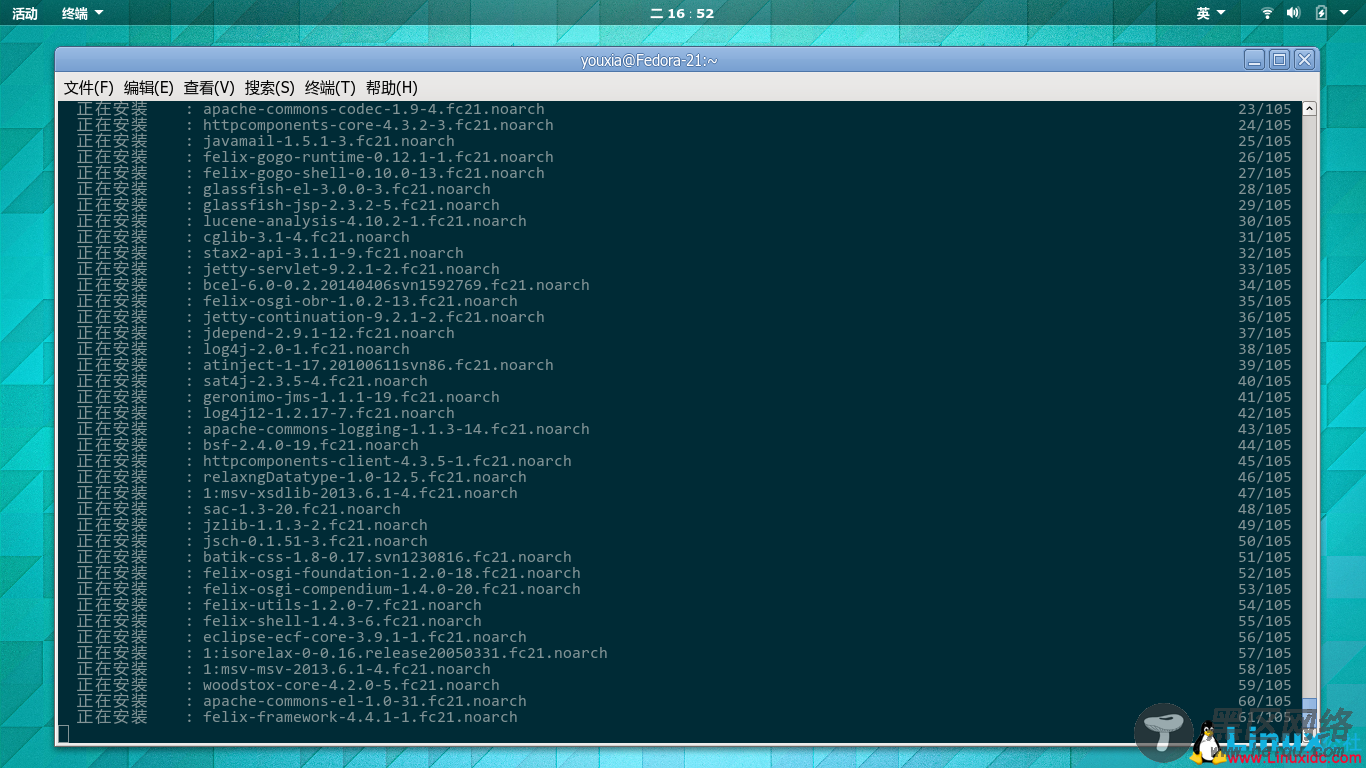Select text apache-commons-el-1.0-31.fc21.noarch
Image resolution: width=1366 pixels, height=768 pixels.
click(365, 701)
